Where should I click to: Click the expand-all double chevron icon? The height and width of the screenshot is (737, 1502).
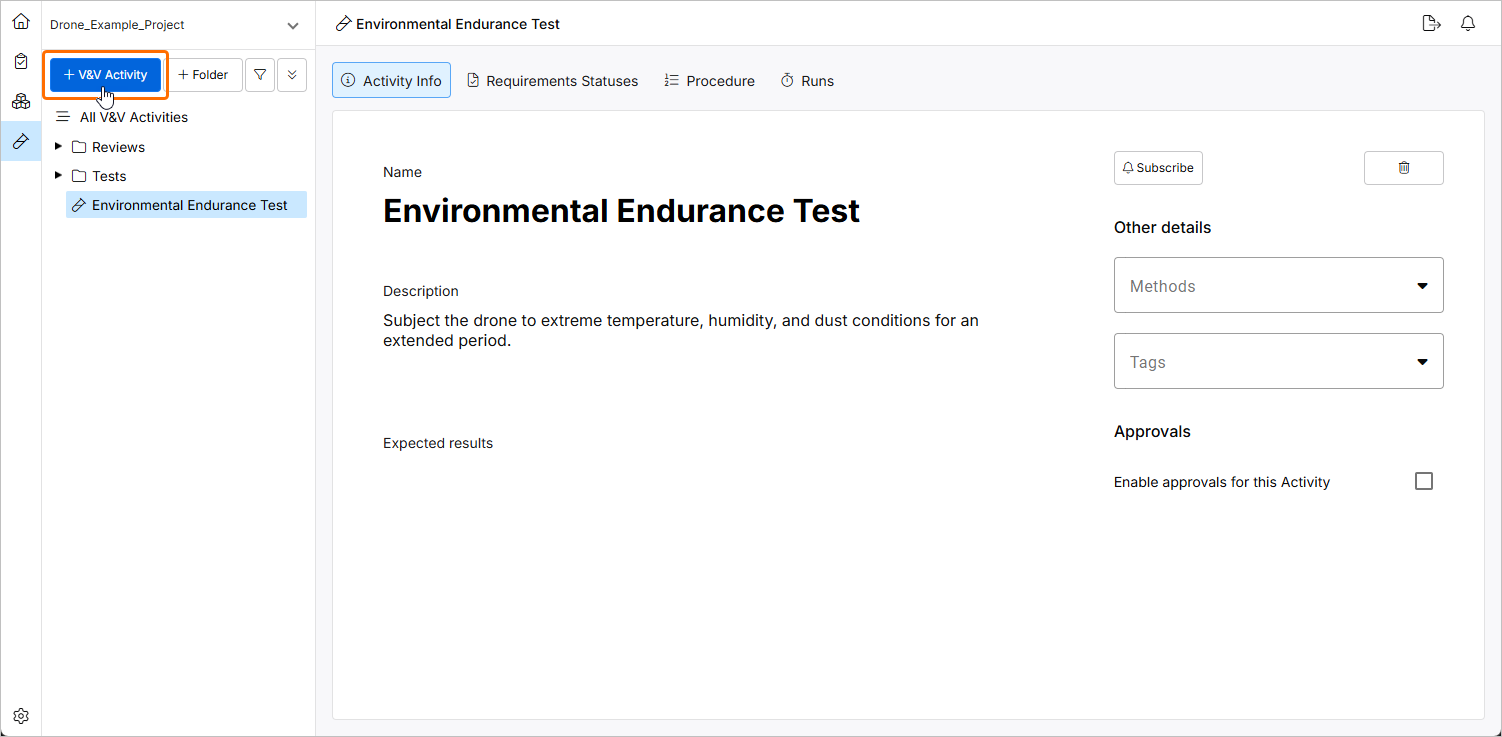coord(292,75)
